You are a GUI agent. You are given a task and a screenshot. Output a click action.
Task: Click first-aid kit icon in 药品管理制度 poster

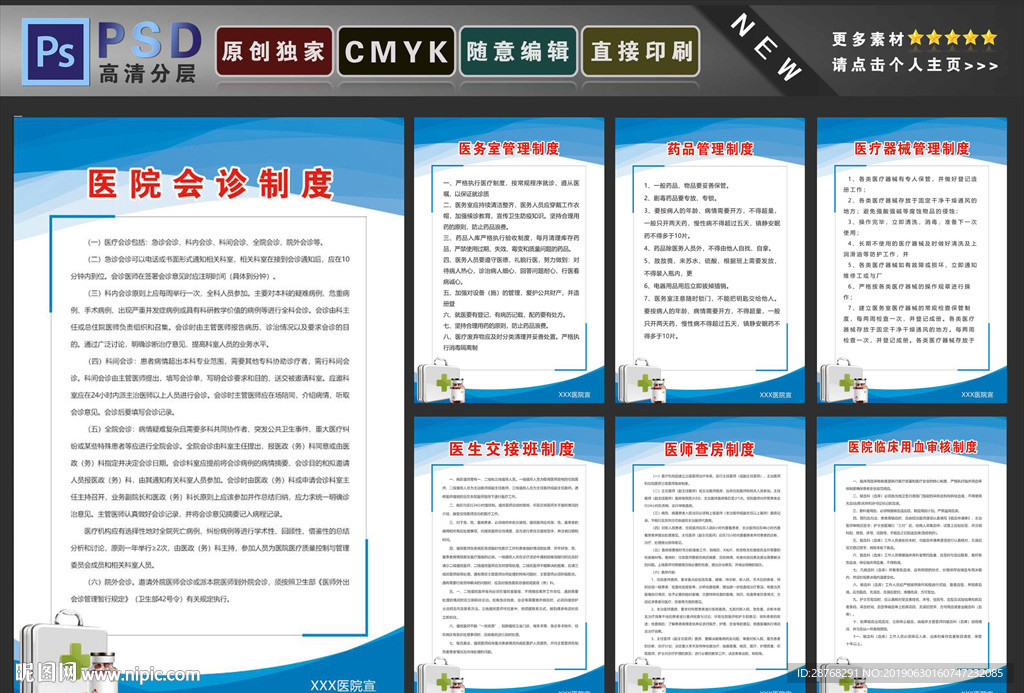[642, 381]
